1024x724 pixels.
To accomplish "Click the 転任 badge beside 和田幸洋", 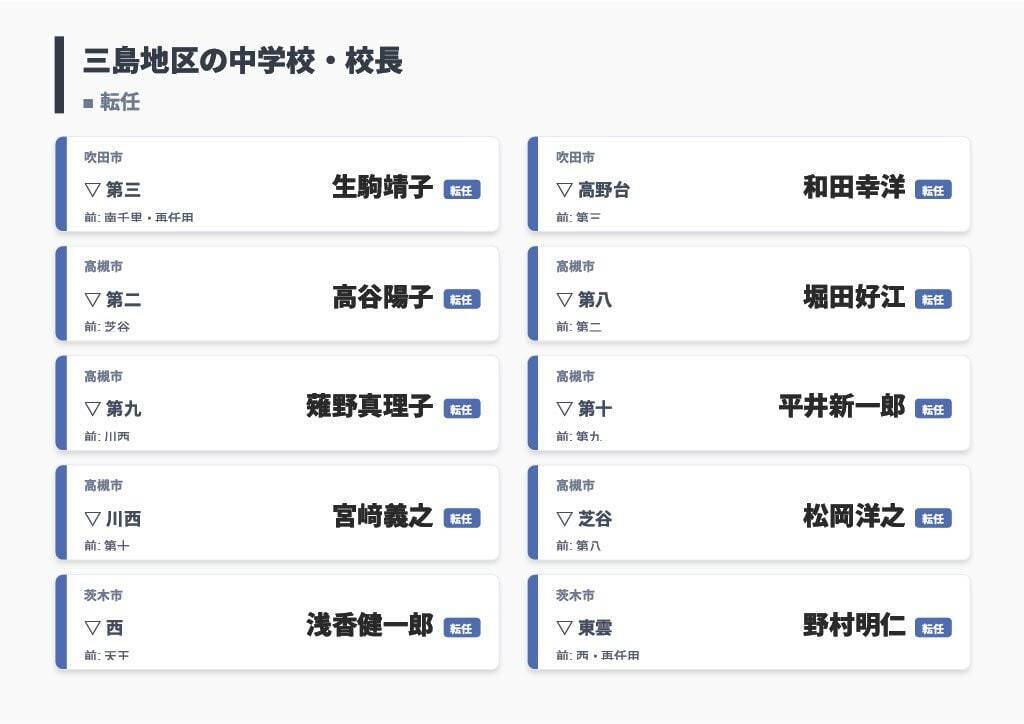I will [933, 190].
